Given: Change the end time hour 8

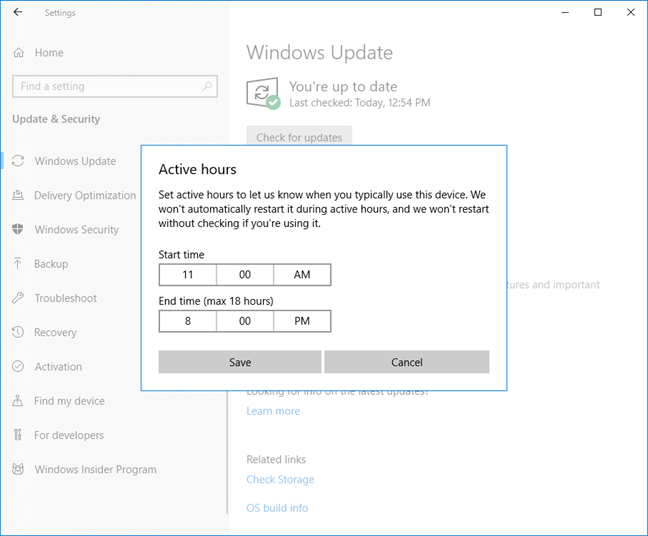Looking at the screenshot, I should [x=188, y=321].
